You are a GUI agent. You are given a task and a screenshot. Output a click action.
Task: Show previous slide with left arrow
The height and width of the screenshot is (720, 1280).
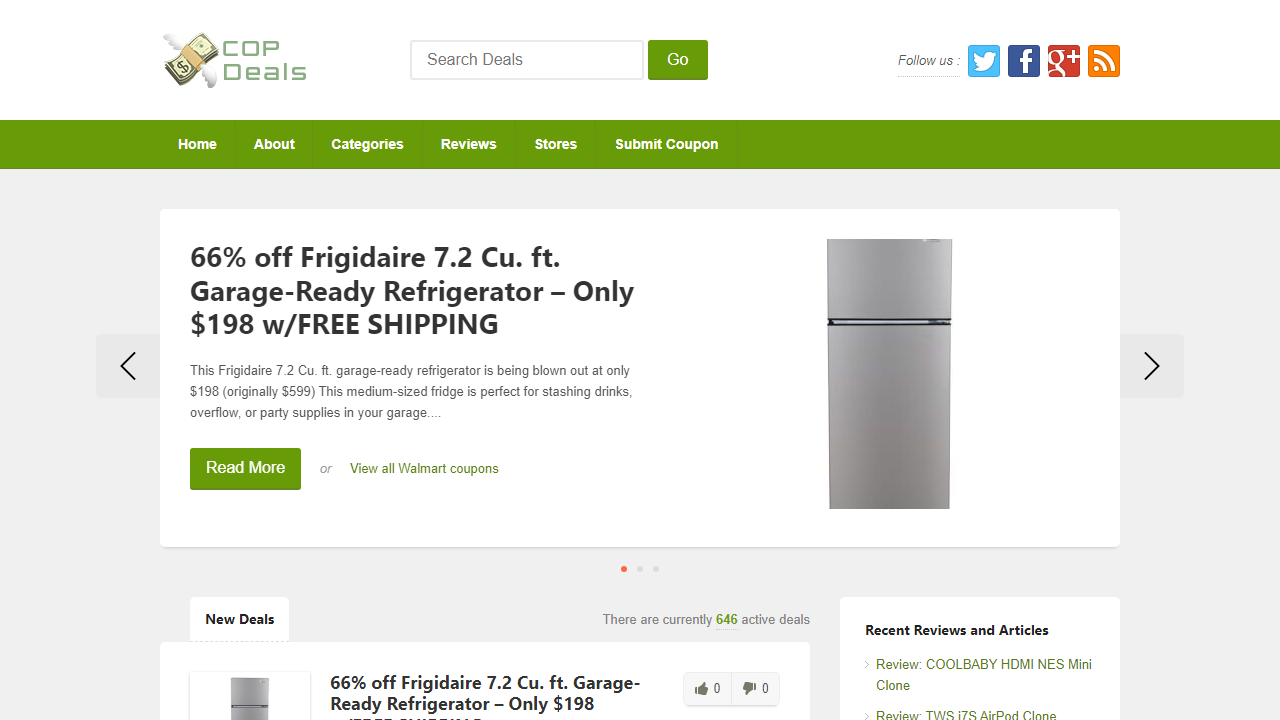(128, 366)
